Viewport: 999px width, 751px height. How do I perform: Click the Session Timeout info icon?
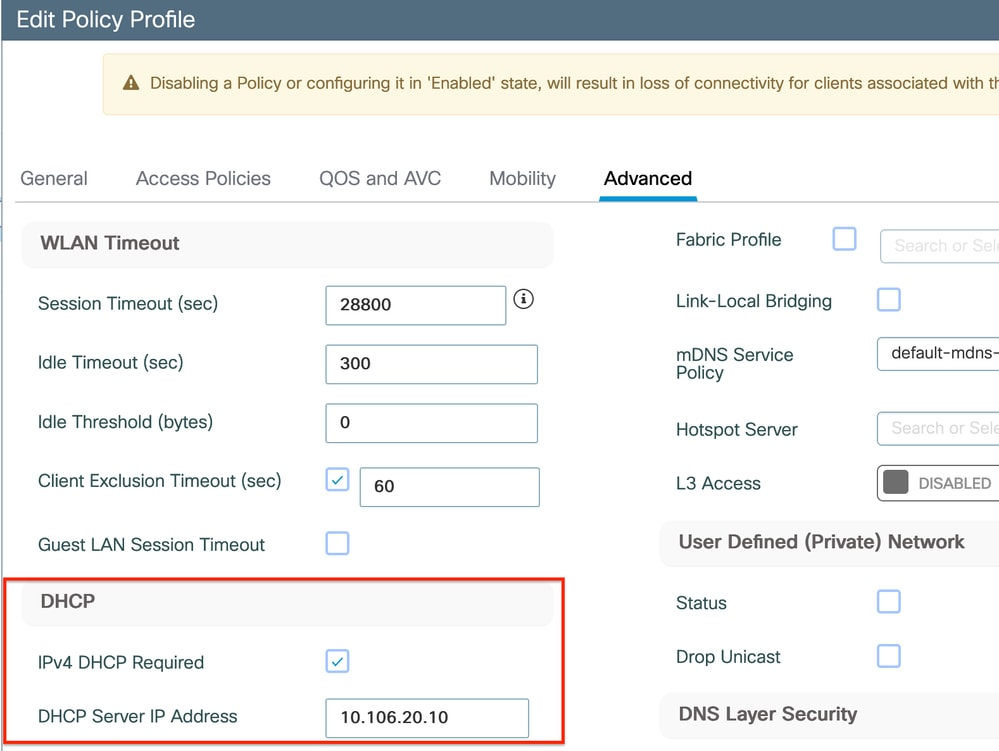click(x=523, y=299)
